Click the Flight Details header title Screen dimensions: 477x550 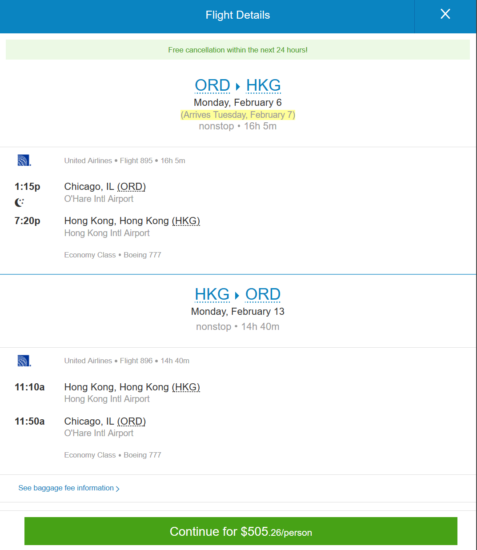238,15
